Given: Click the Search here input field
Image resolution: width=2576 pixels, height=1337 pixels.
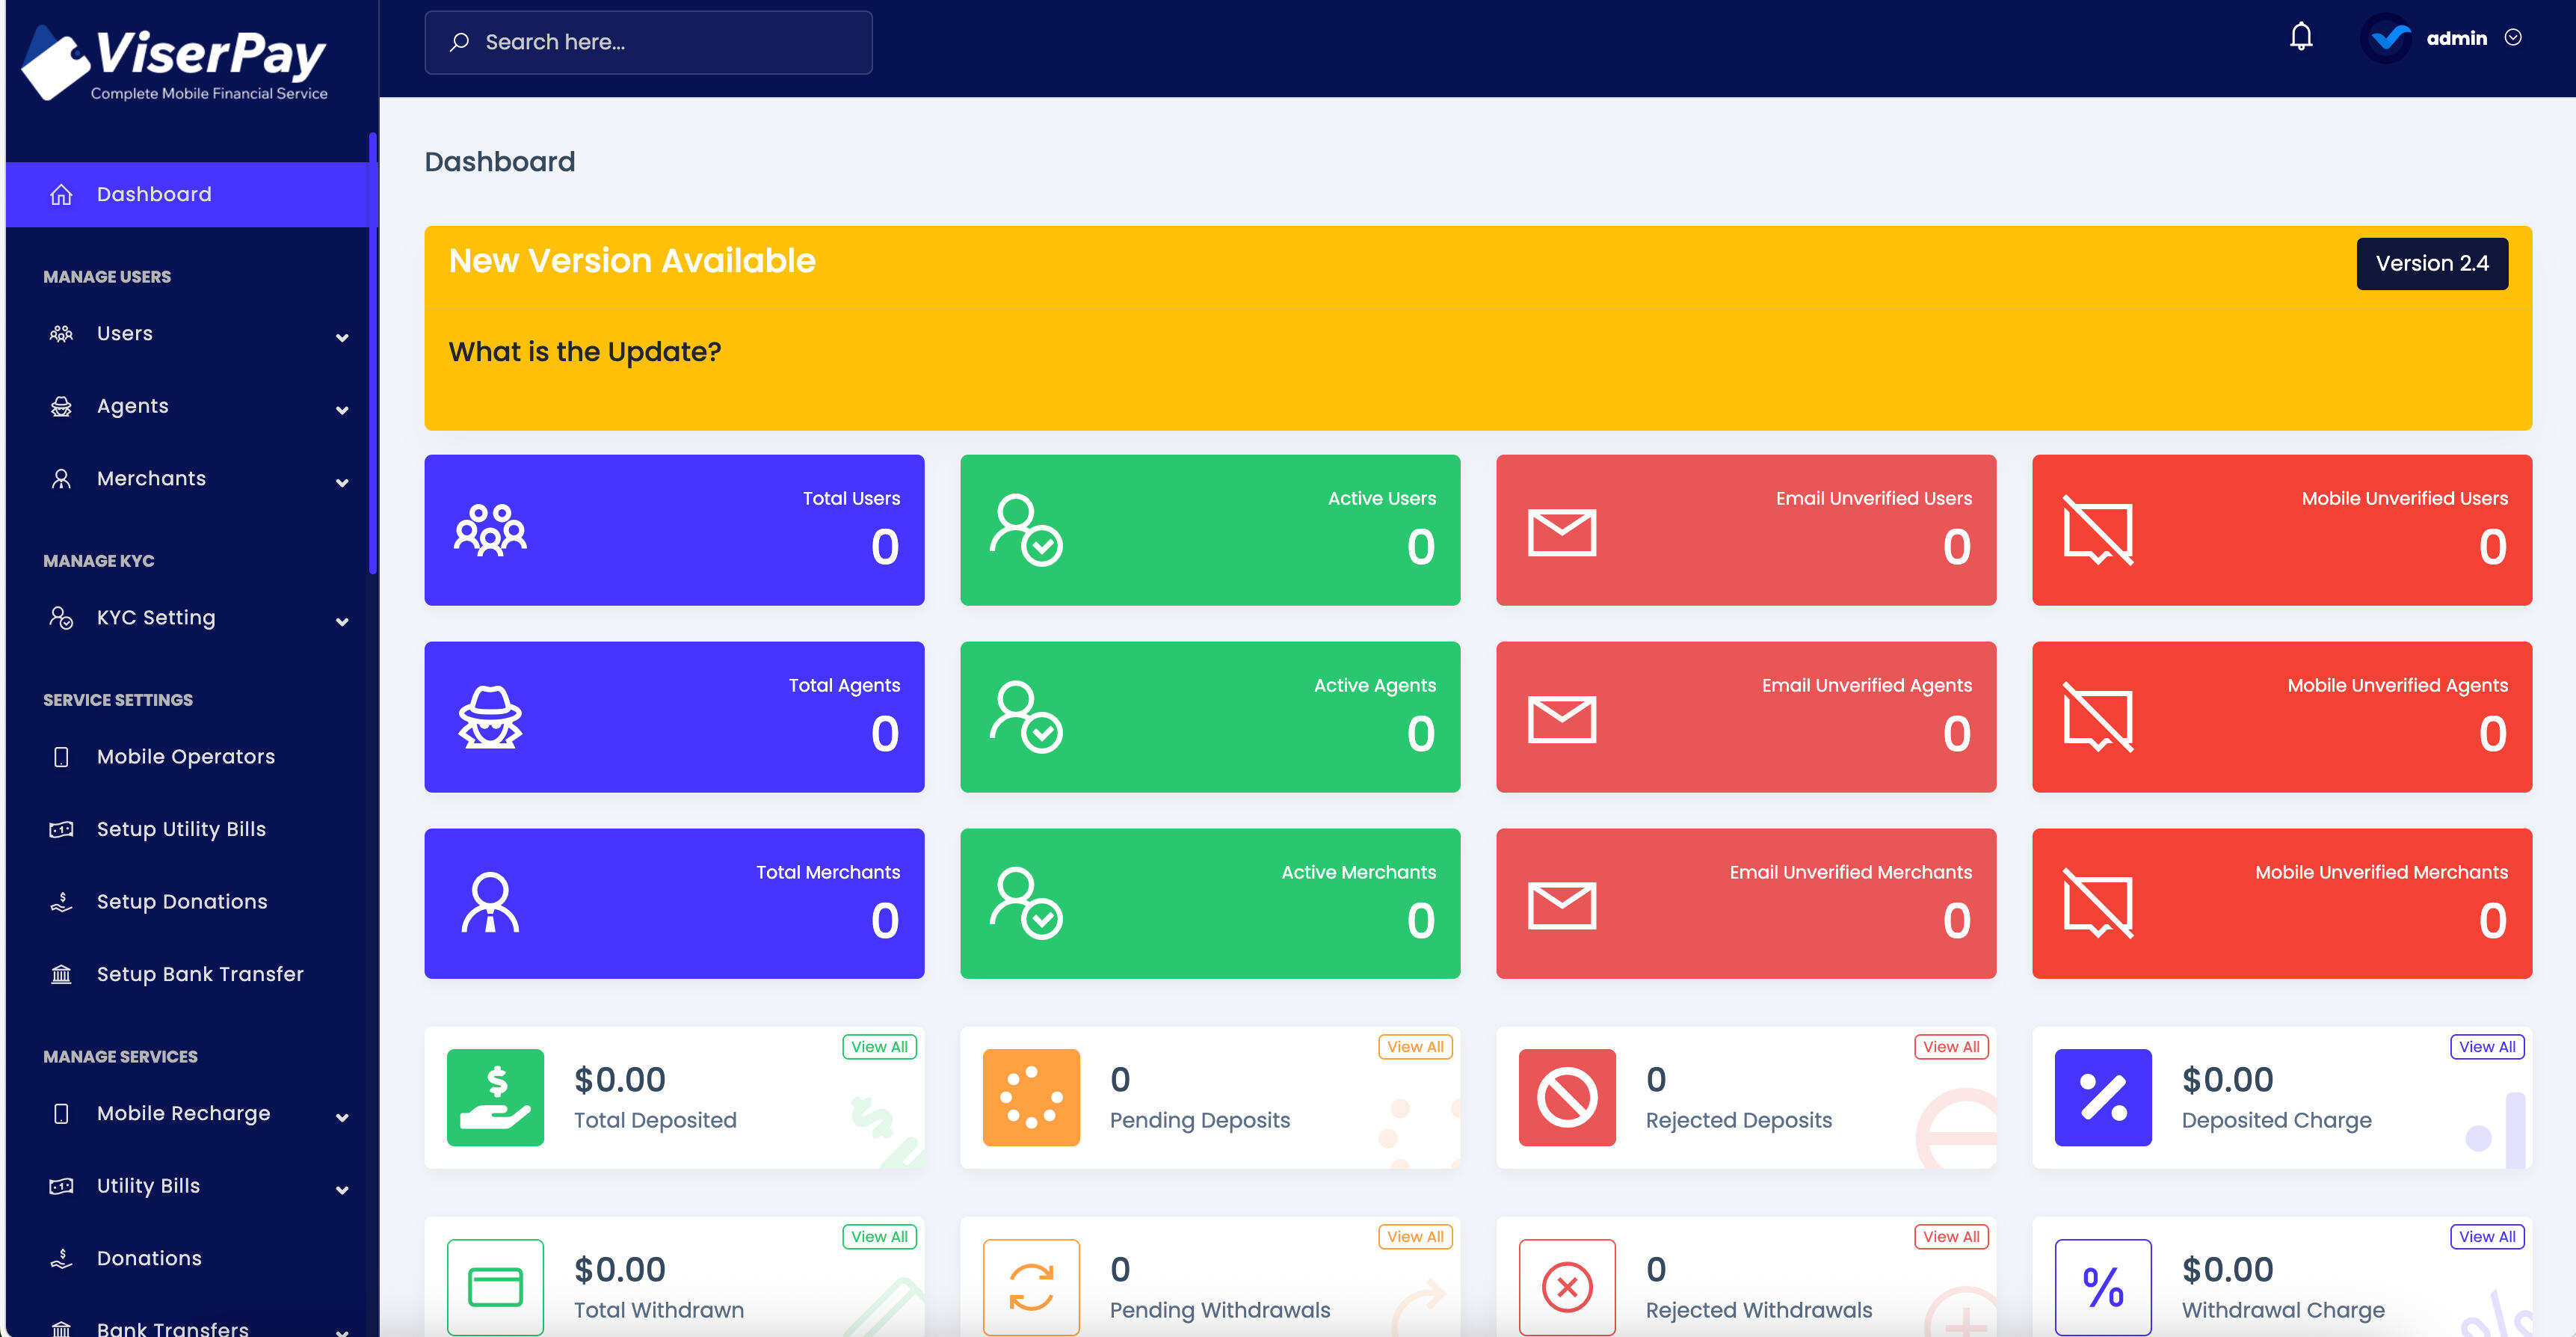Looking at the screenshot, I should [648, 42].
